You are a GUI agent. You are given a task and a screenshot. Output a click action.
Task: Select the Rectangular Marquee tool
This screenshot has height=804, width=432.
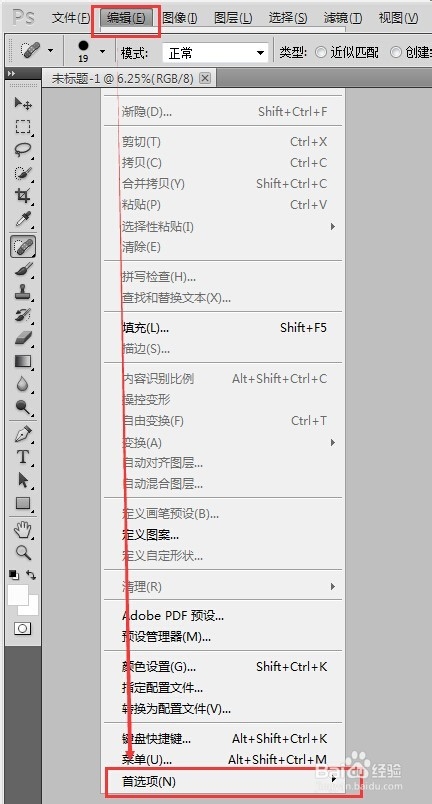(x=23, y=127)
